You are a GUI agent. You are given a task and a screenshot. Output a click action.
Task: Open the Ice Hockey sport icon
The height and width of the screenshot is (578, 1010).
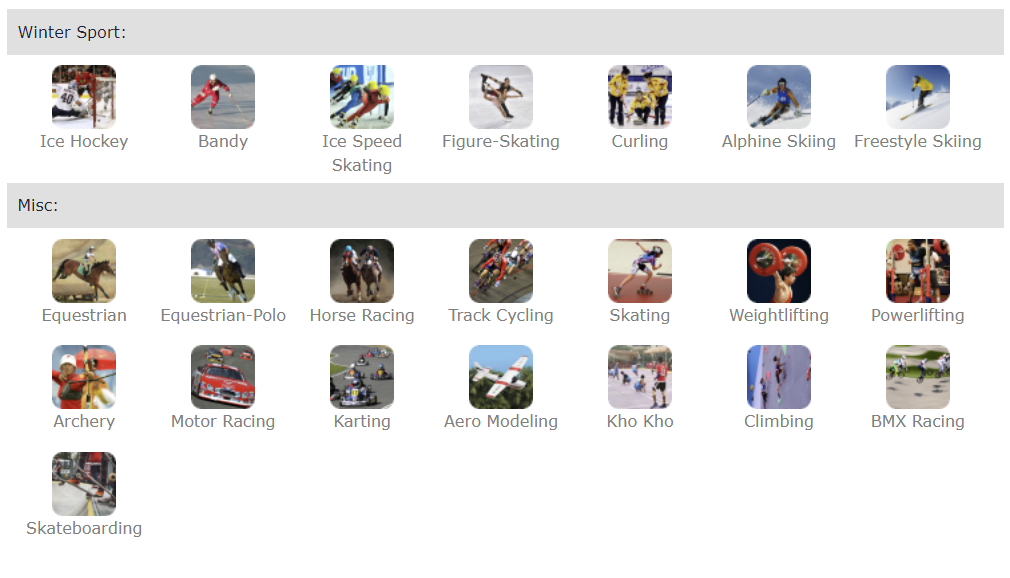84,97
